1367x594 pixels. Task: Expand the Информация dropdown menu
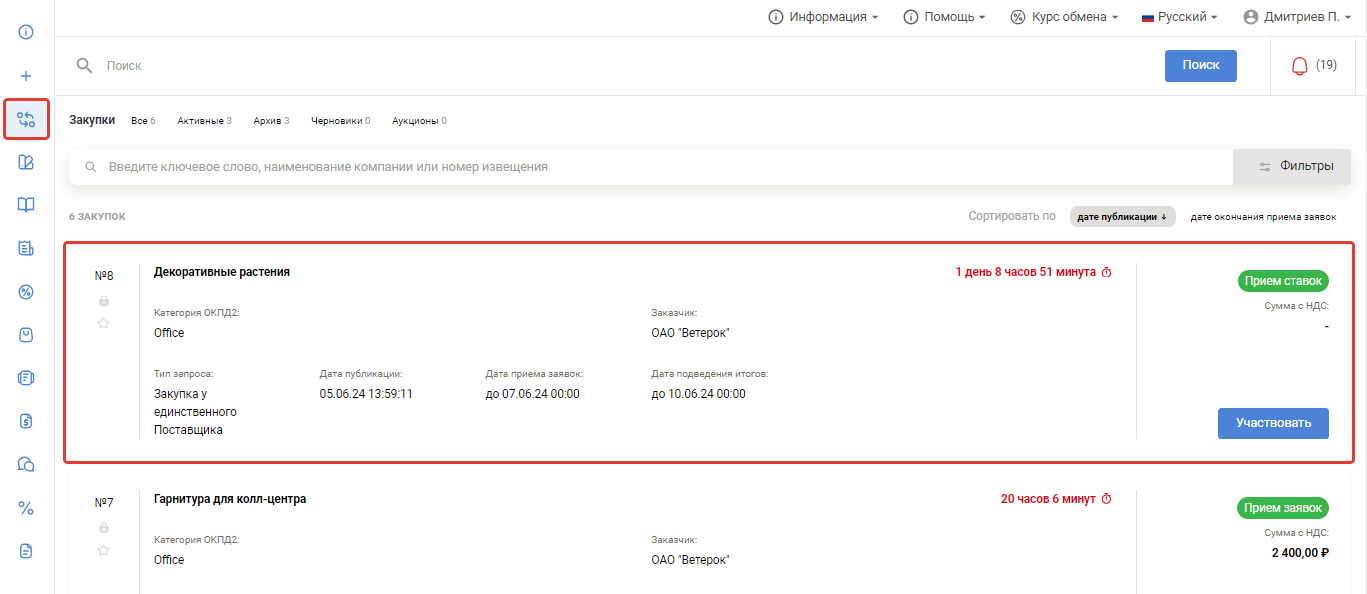pyautogui.click(x=823, y=17)
